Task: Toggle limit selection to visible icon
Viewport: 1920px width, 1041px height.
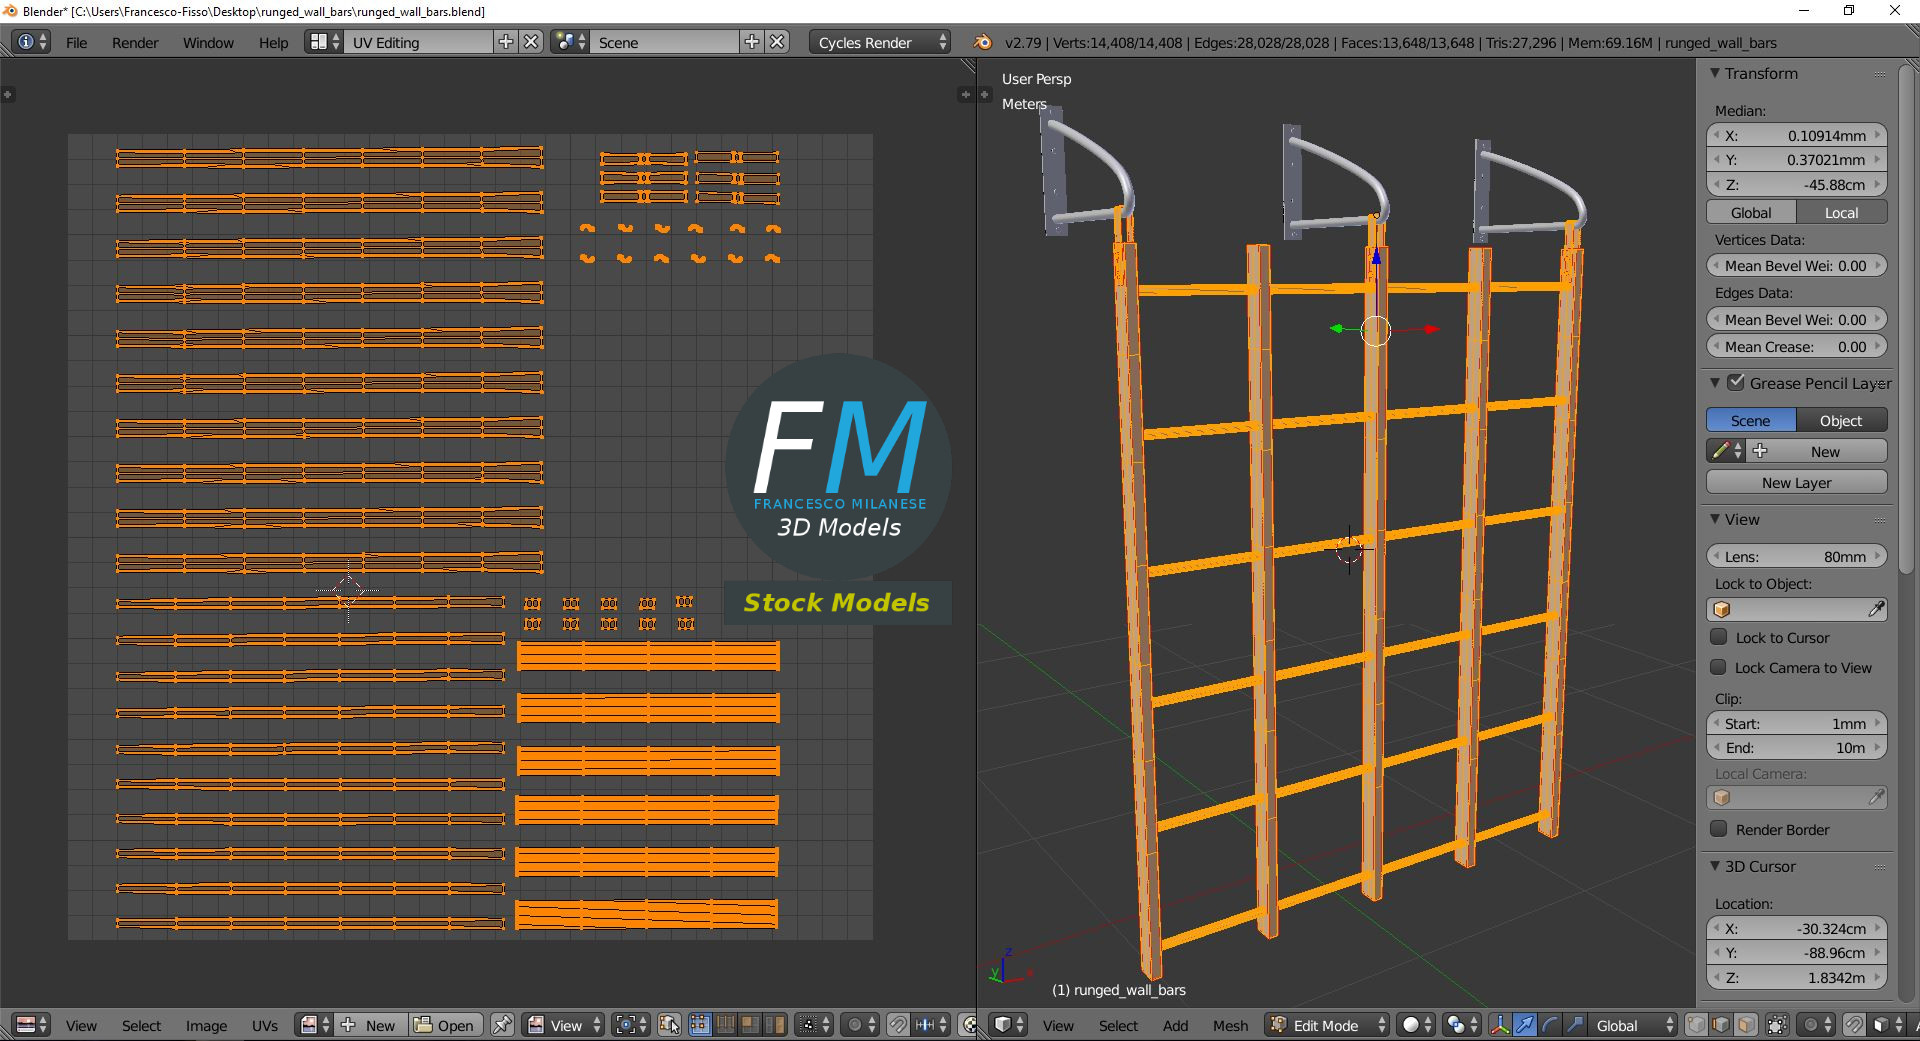Action: 1777,1025
